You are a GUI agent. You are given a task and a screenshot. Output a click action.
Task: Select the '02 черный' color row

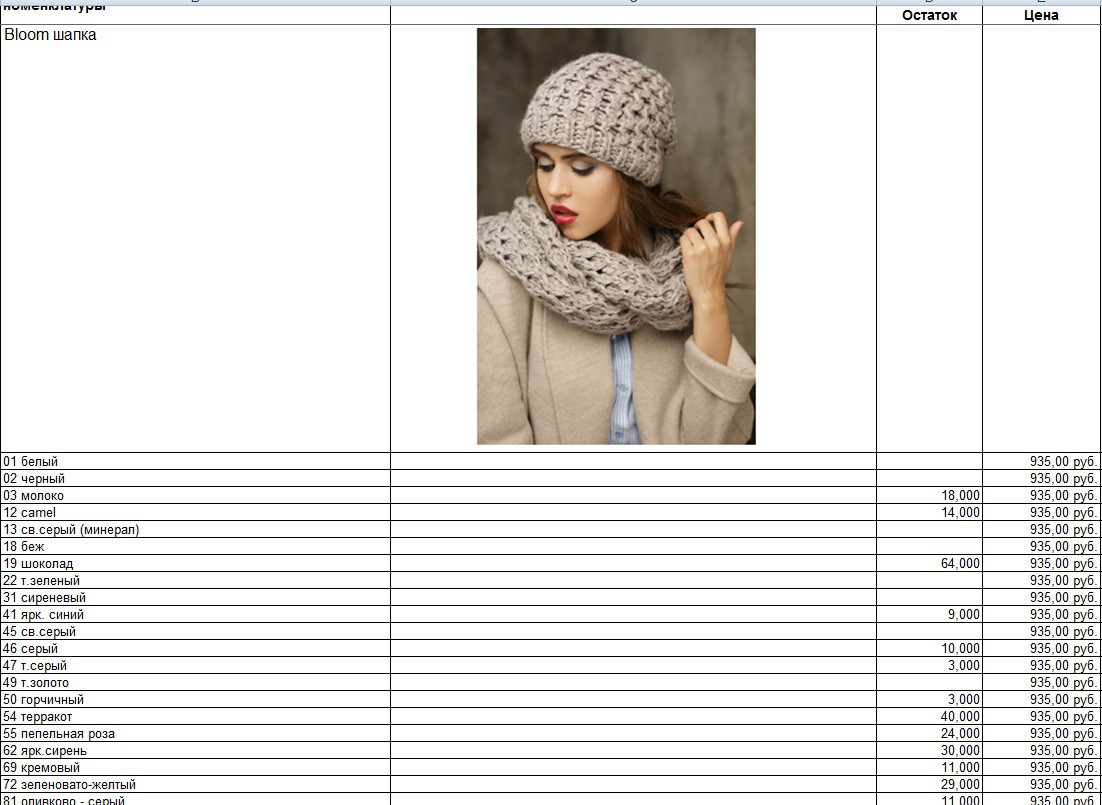click(34, 479)
